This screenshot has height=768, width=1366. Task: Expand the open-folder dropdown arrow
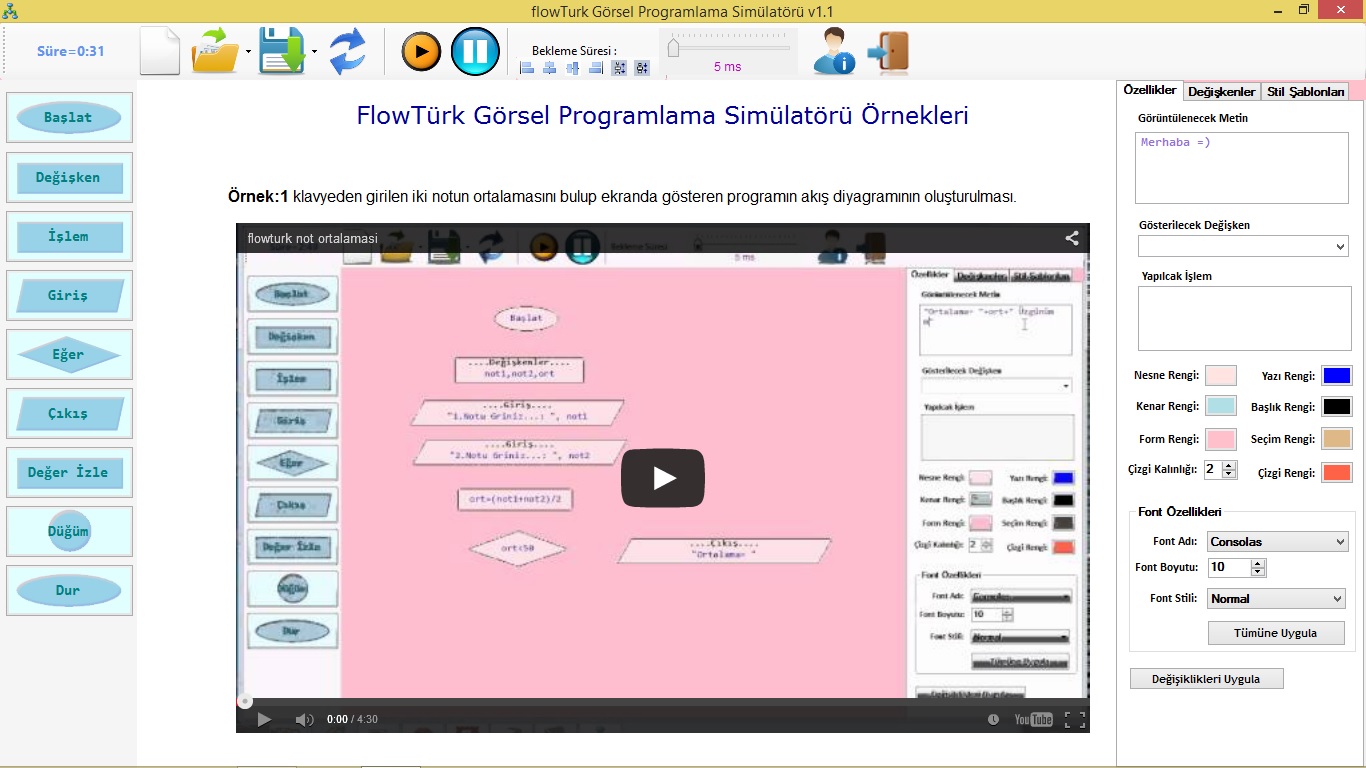pyautogui.click(x=248, y=50)
